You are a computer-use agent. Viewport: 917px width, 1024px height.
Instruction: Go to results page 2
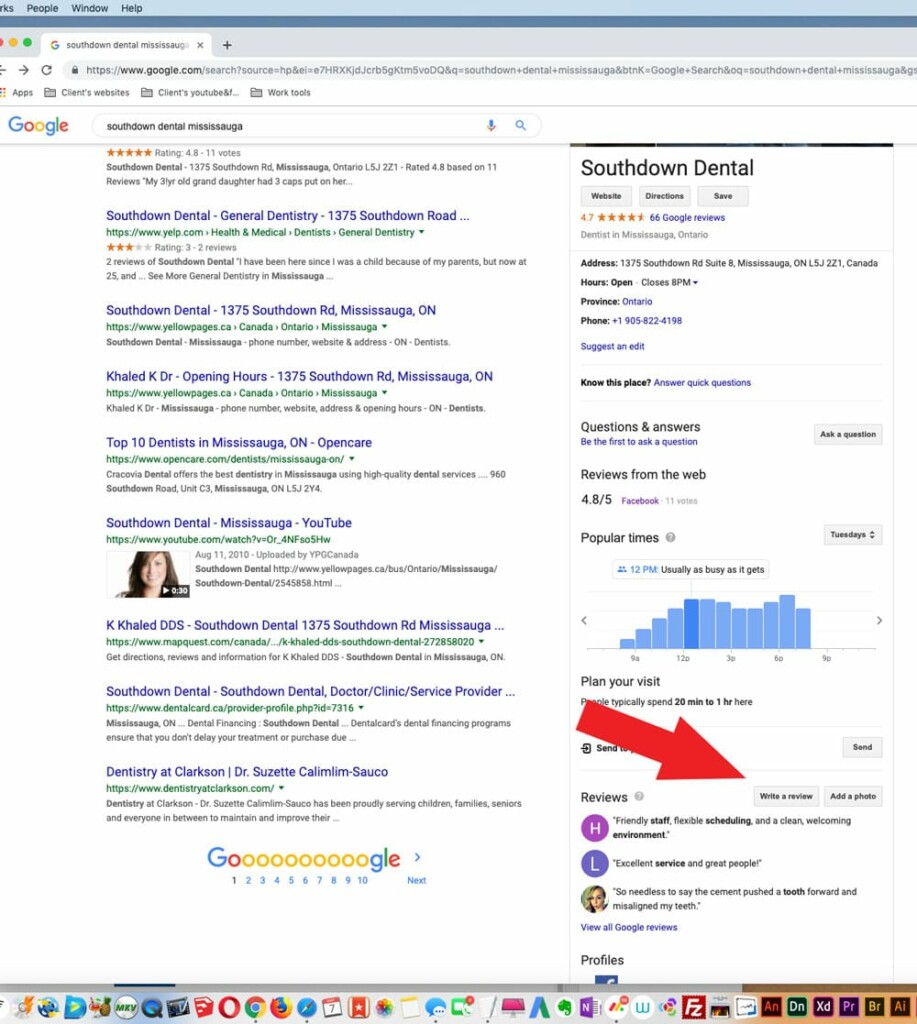point(248,880)
